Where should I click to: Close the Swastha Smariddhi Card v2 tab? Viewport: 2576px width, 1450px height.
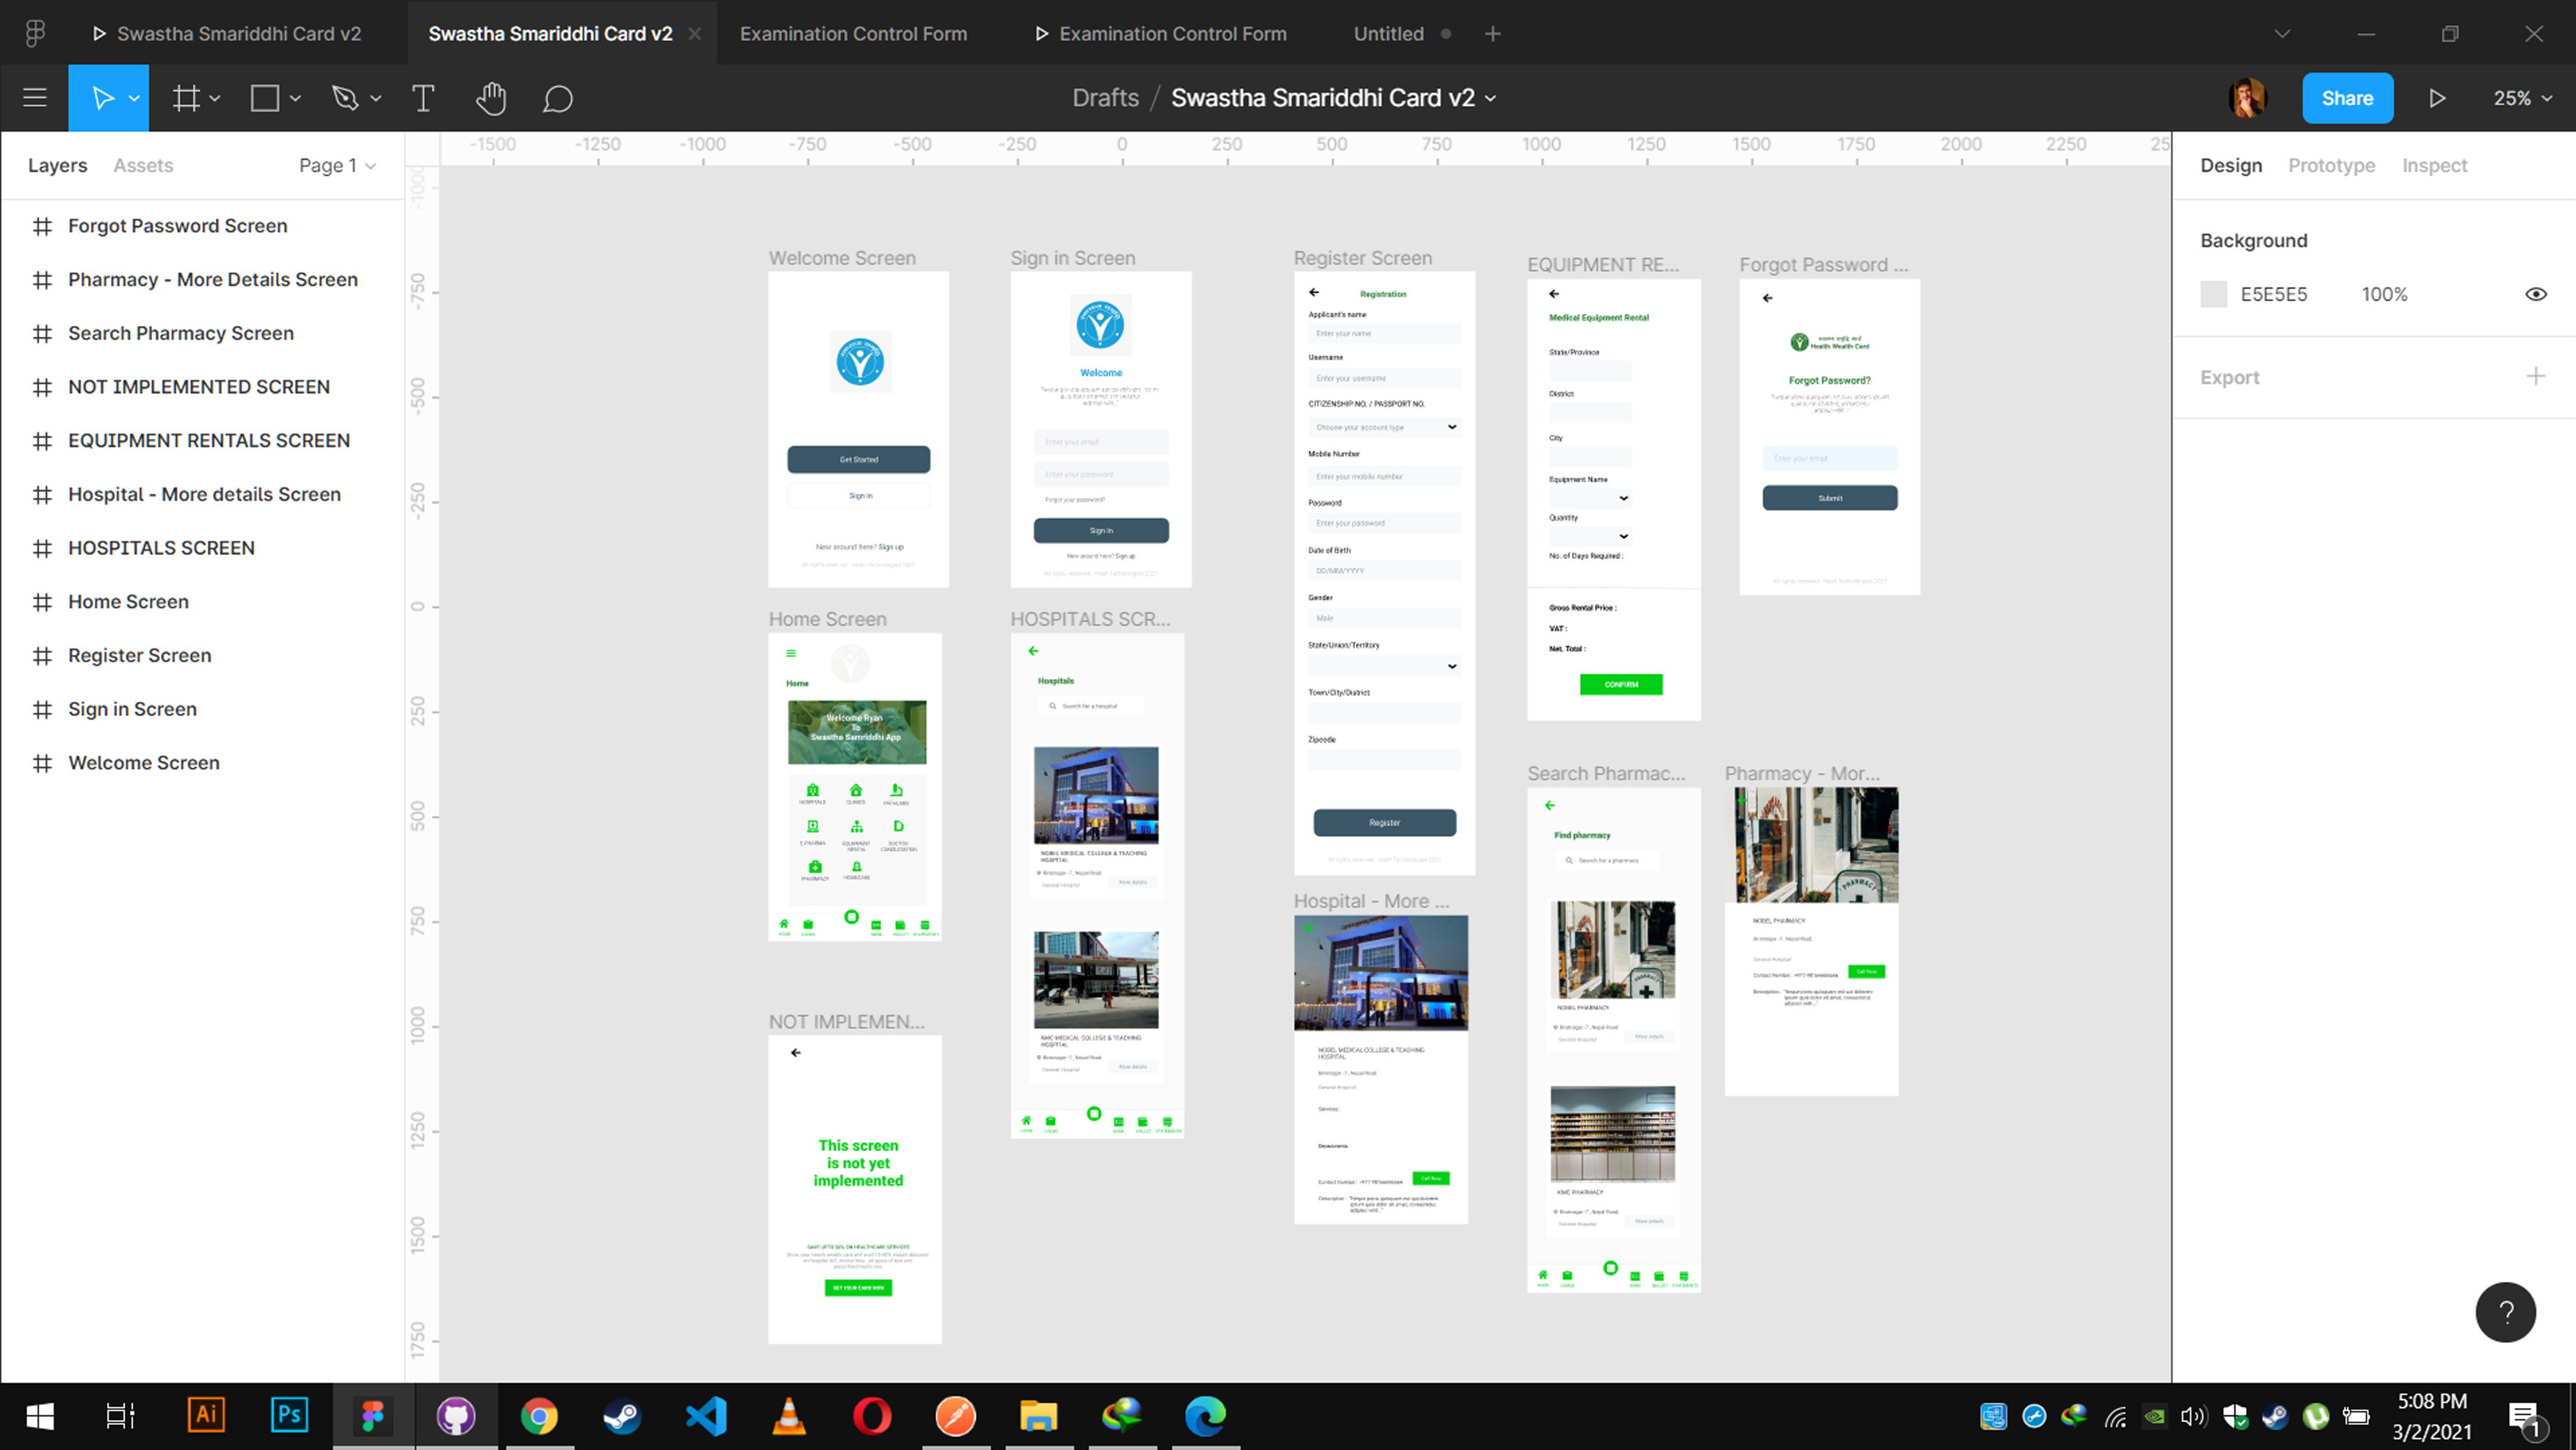pyautogui.click(x=695, y=34)
